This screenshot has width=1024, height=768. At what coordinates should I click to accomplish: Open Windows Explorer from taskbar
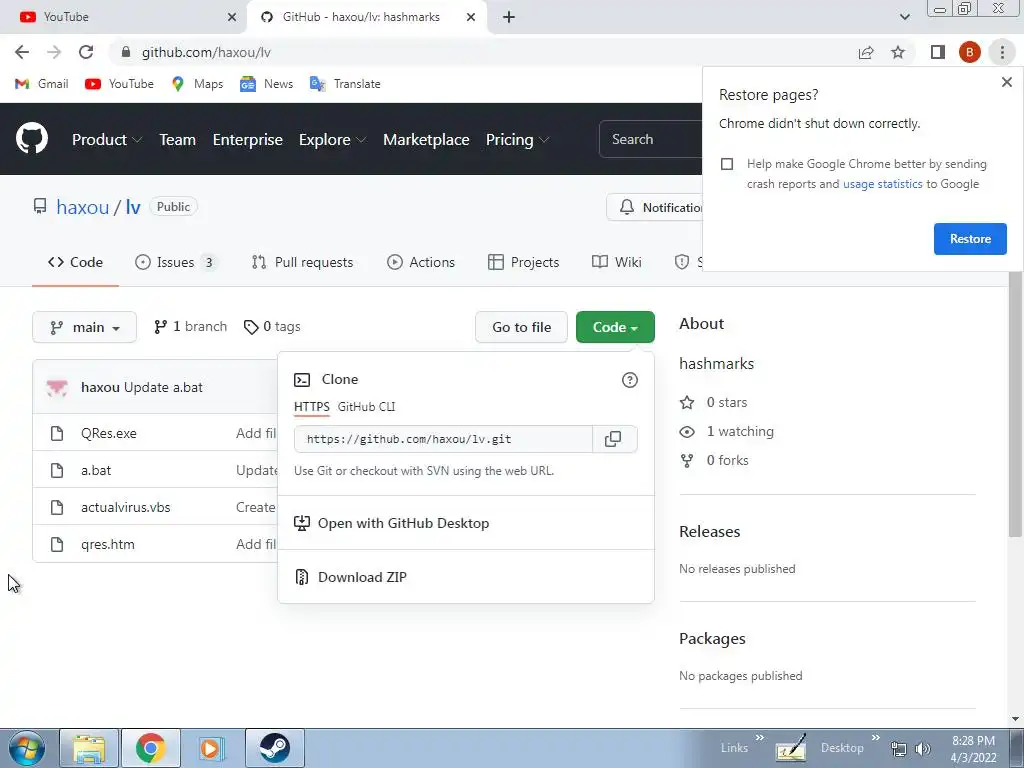click(89, 748)
